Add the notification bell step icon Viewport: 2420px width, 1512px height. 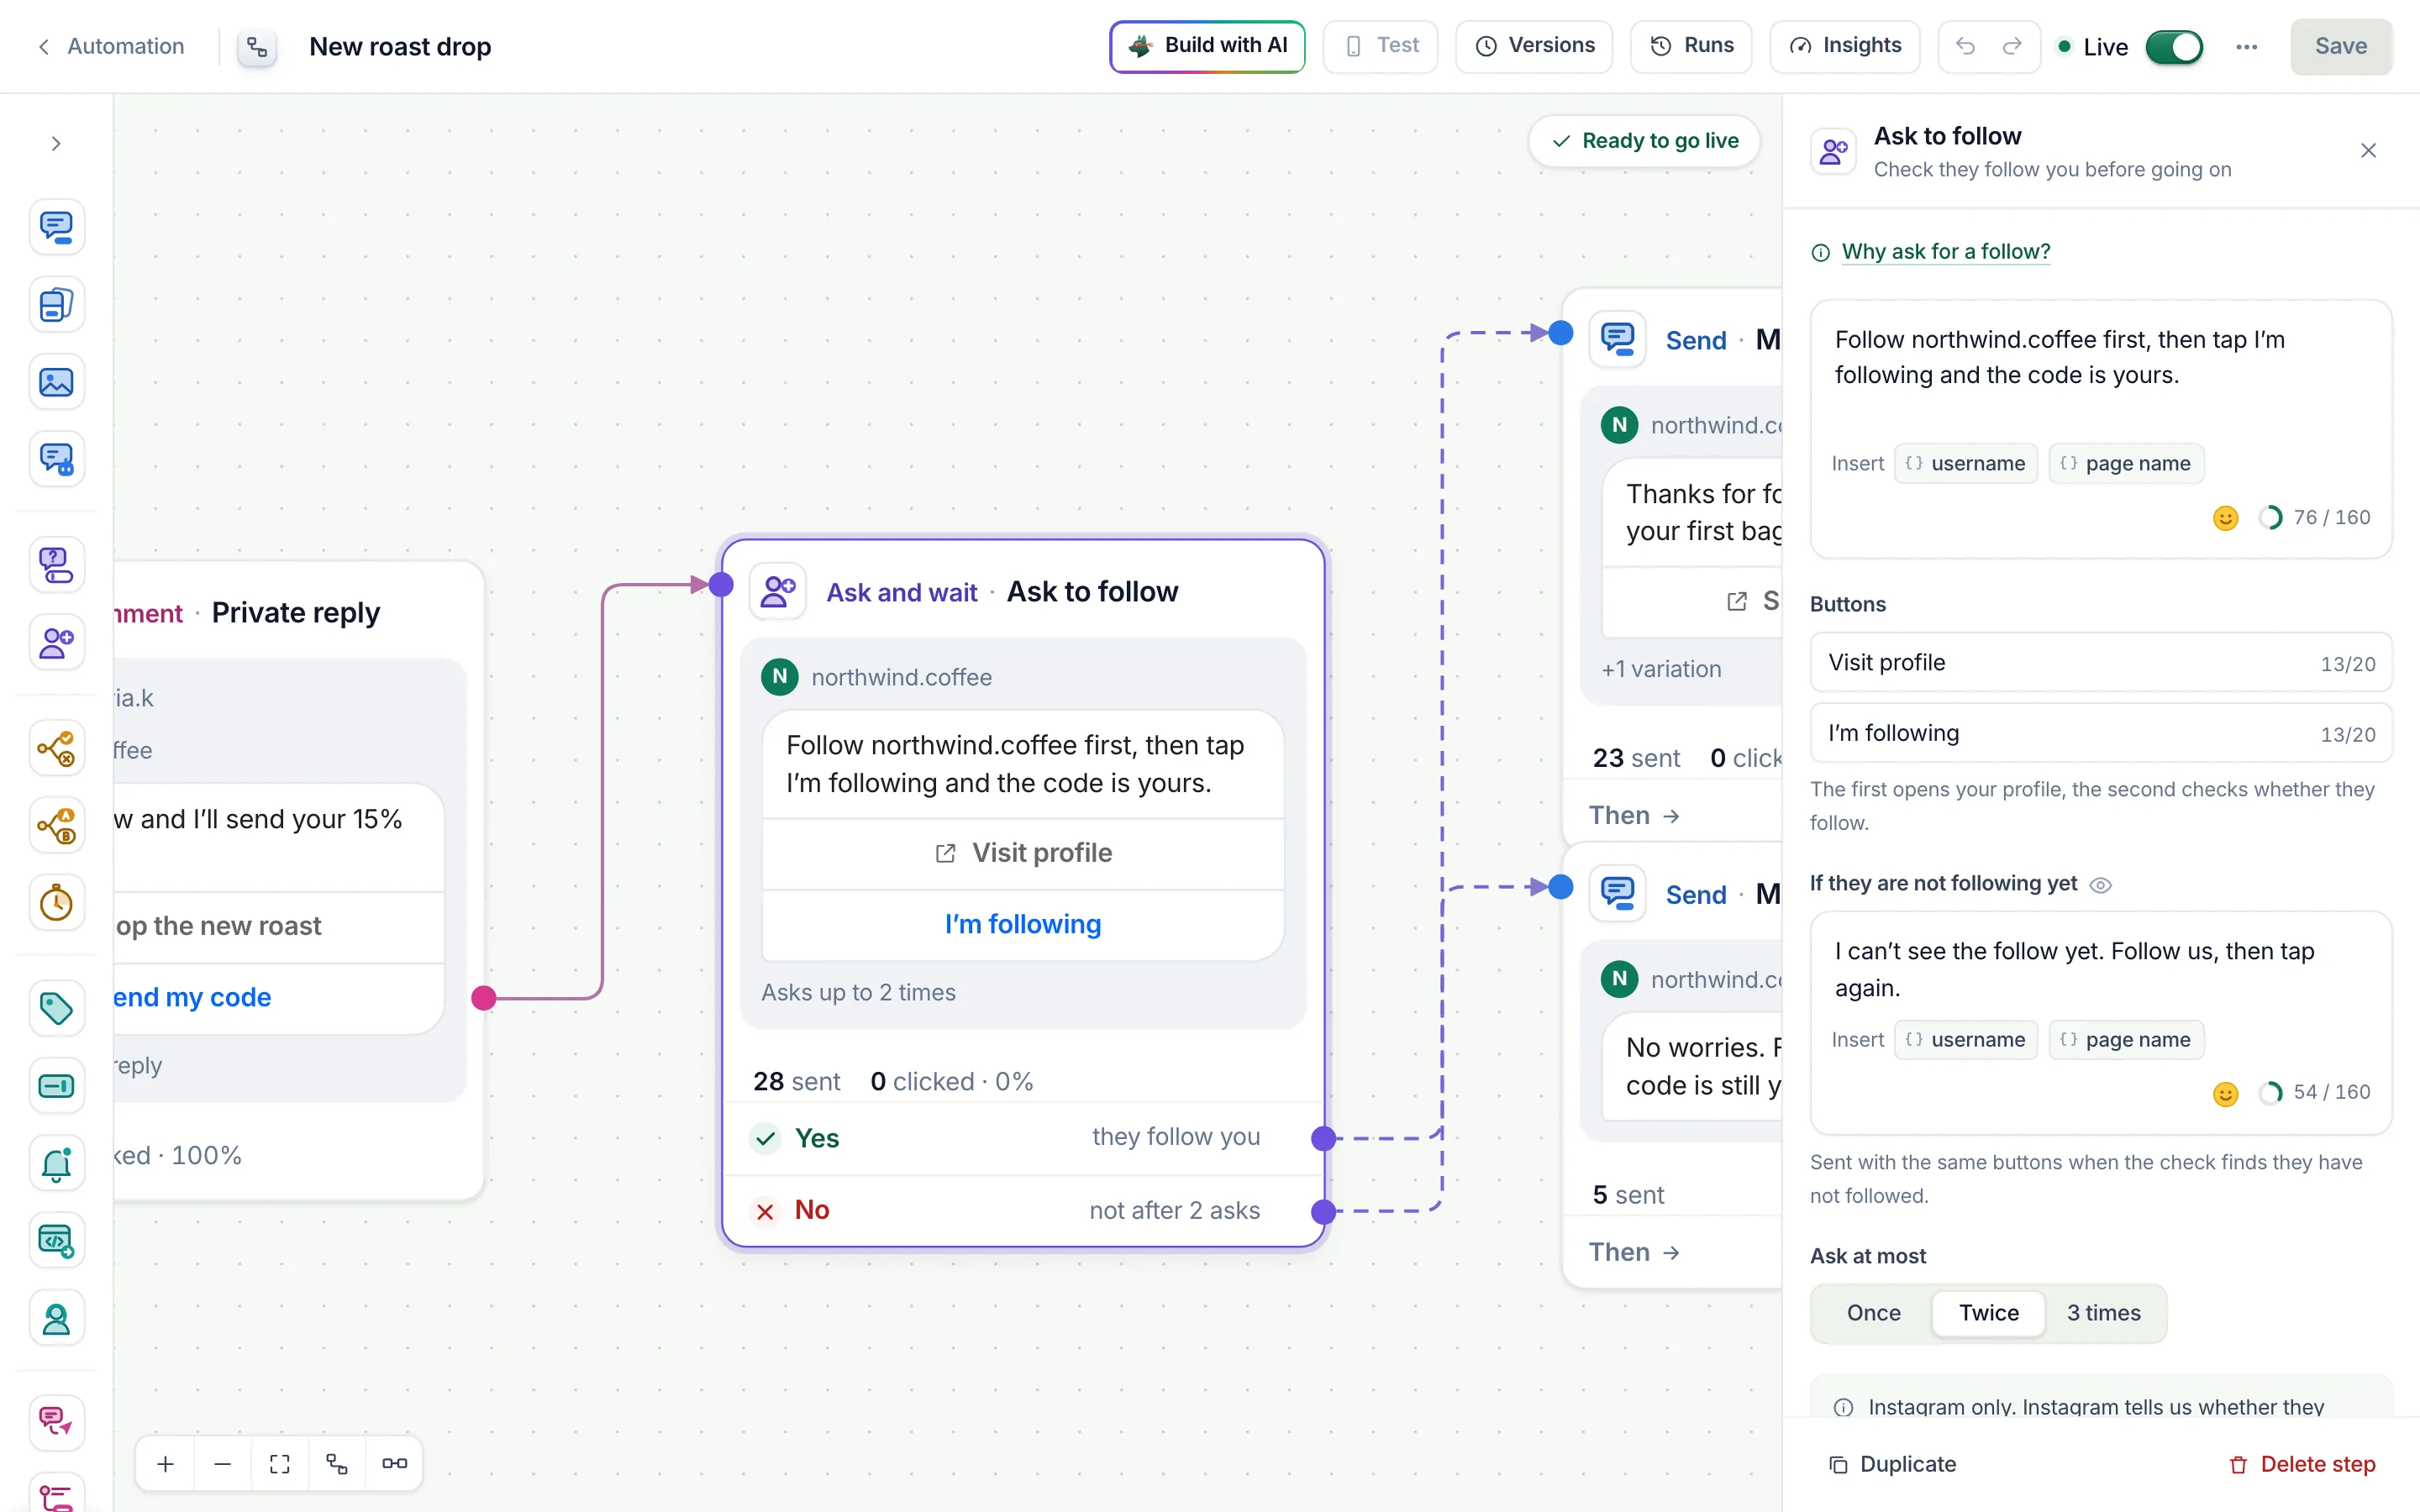(x=56, y=1163)
